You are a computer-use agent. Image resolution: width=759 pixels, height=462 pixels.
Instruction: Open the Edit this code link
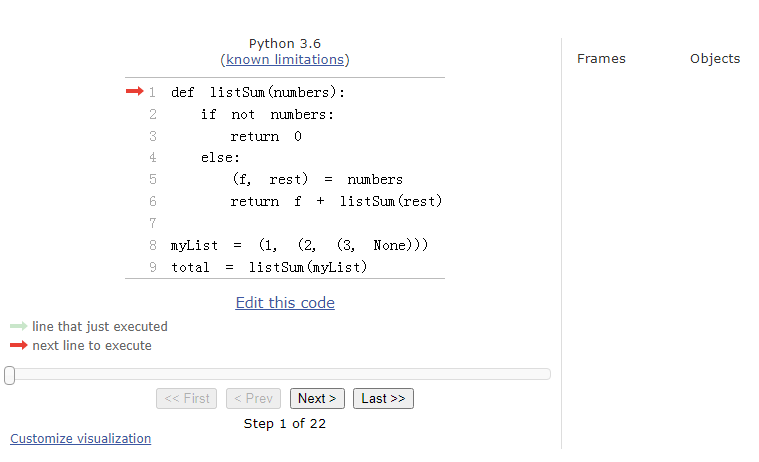pos(285,303)
